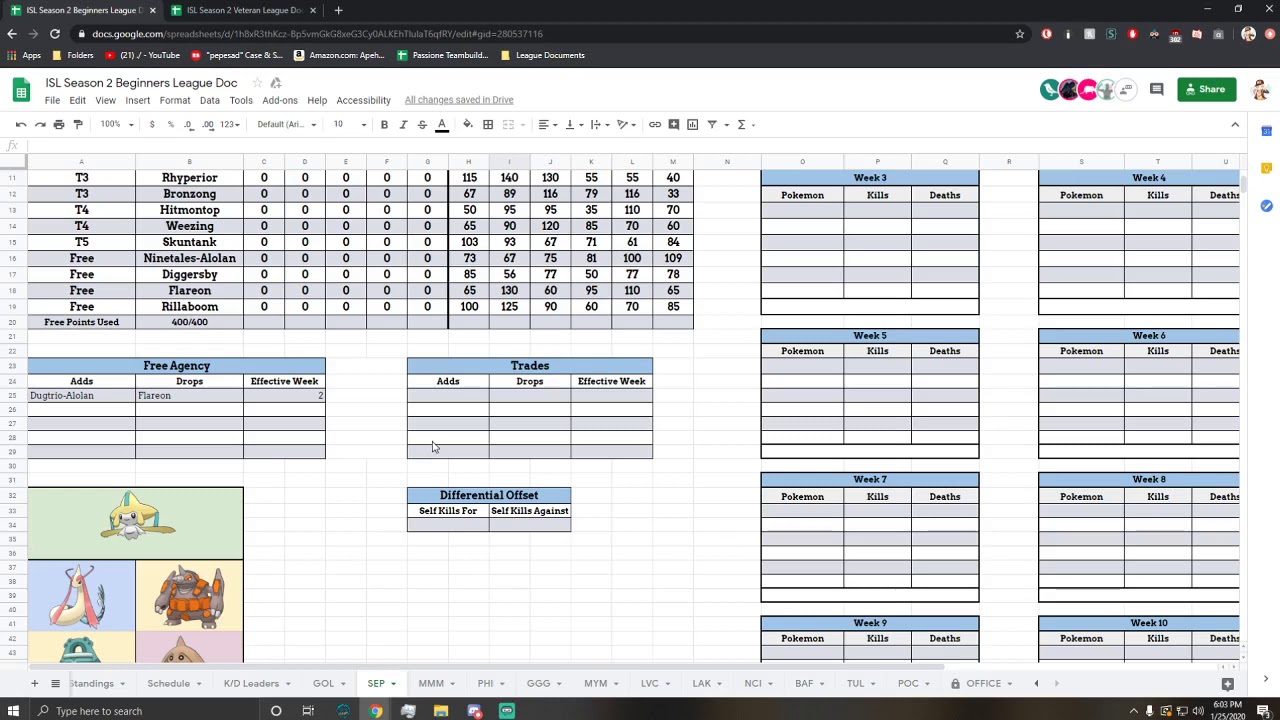Click the Add Sheet plus button
The width and height of the screenshot is (1280, 720).
click(34, 684)
